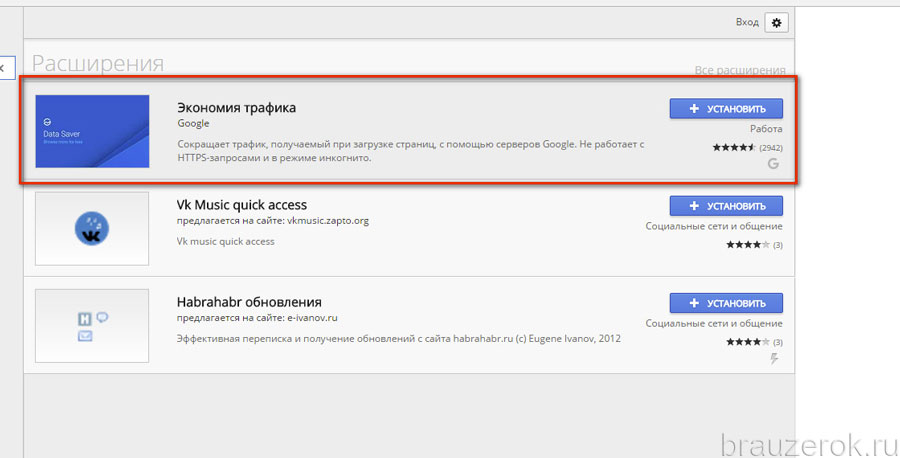Image resolution: width=900 pixels, height=458 pixels.
Task: Install the Vk Music quick access extension
Action: click(726, 205)
